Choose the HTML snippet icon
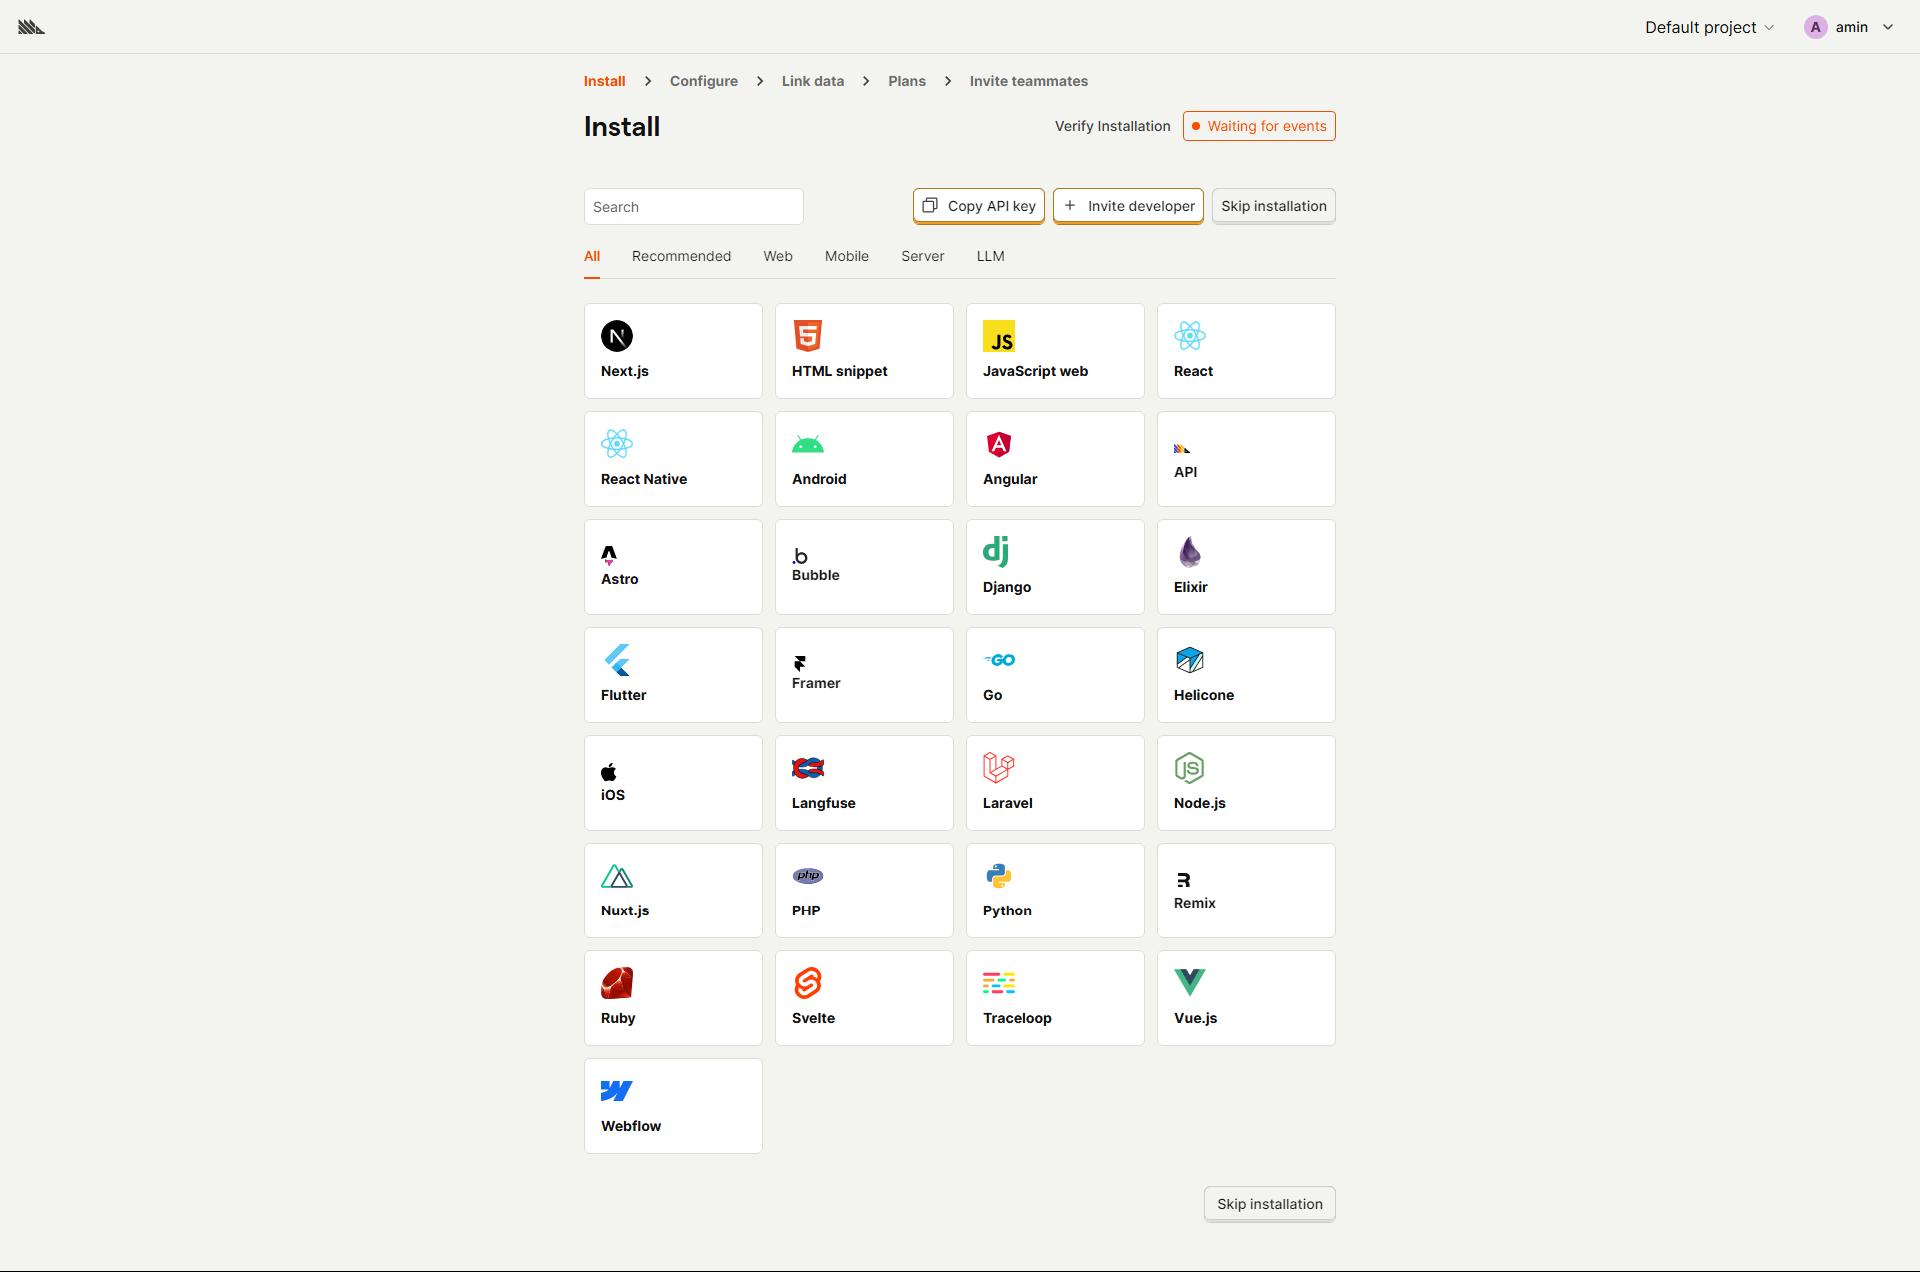The width and height of the screenshot is (1920, 1272). click(x=807, y=336)
